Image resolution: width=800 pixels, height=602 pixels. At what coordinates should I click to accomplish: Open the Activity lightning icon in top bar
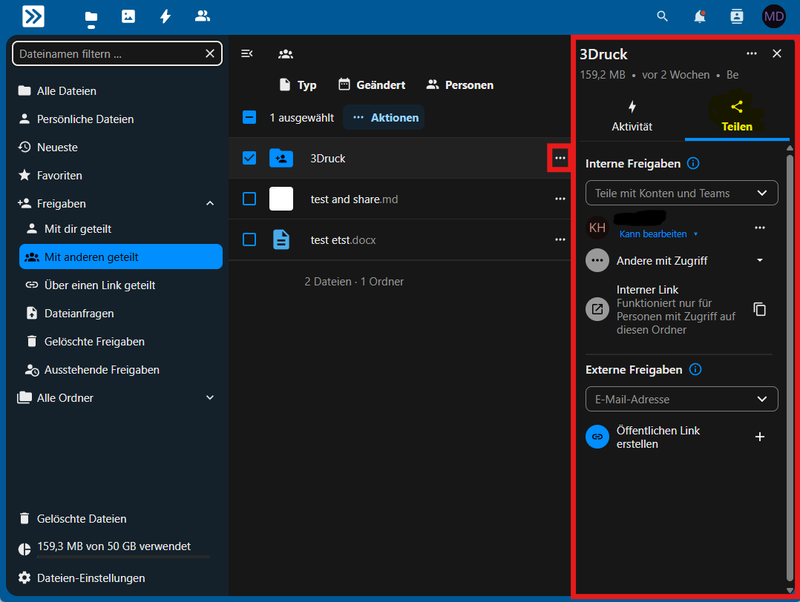tap(165, 16)
